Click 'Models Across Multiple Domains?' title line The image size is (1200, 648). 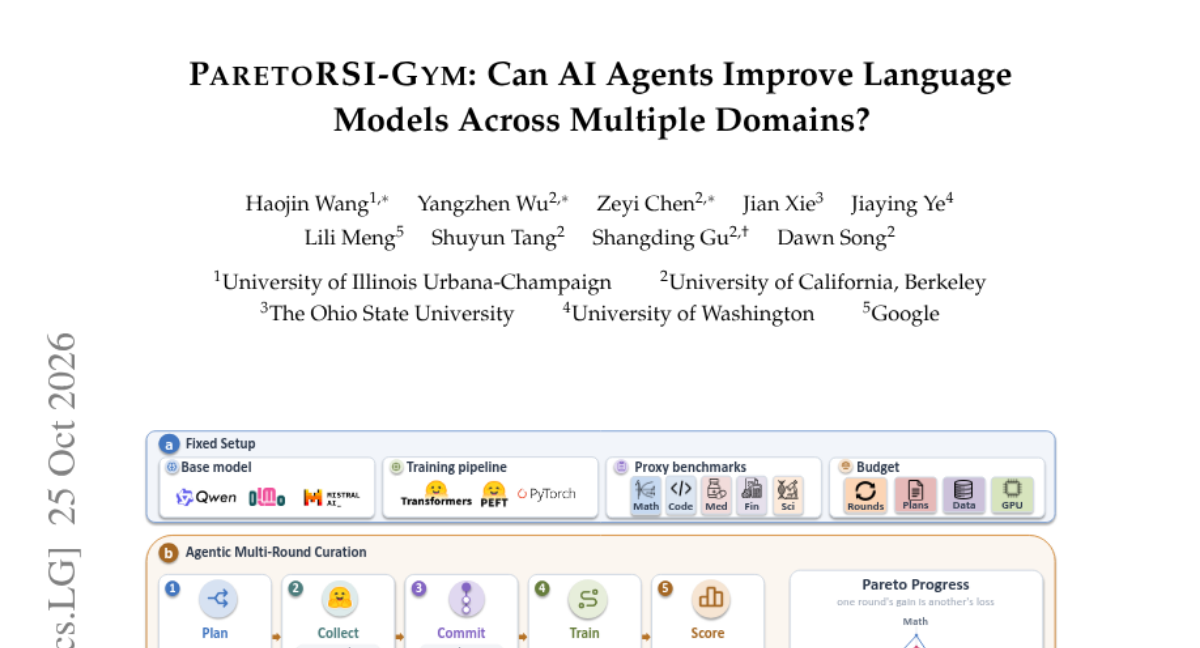[601, 120]
